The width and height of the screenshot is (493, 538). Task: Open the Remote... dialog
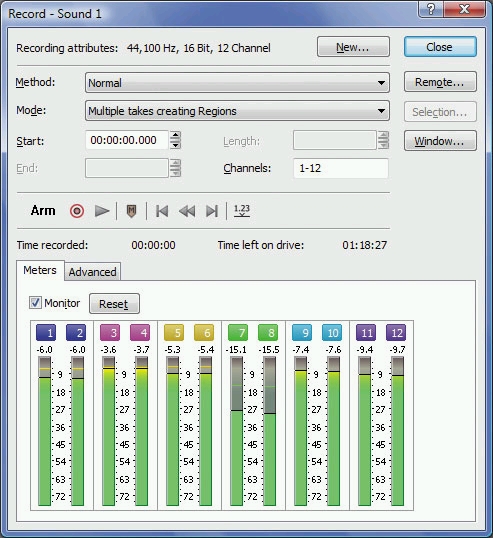(440, 82)
